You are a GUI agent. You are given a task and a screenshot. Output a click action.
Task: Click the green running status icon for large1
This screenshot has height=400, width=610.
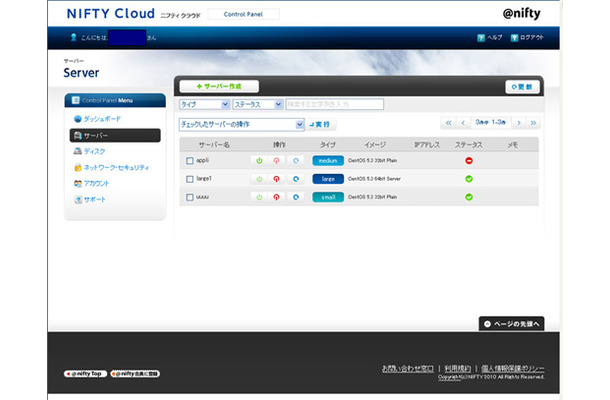pyautogui.click(x=469, y=179)
